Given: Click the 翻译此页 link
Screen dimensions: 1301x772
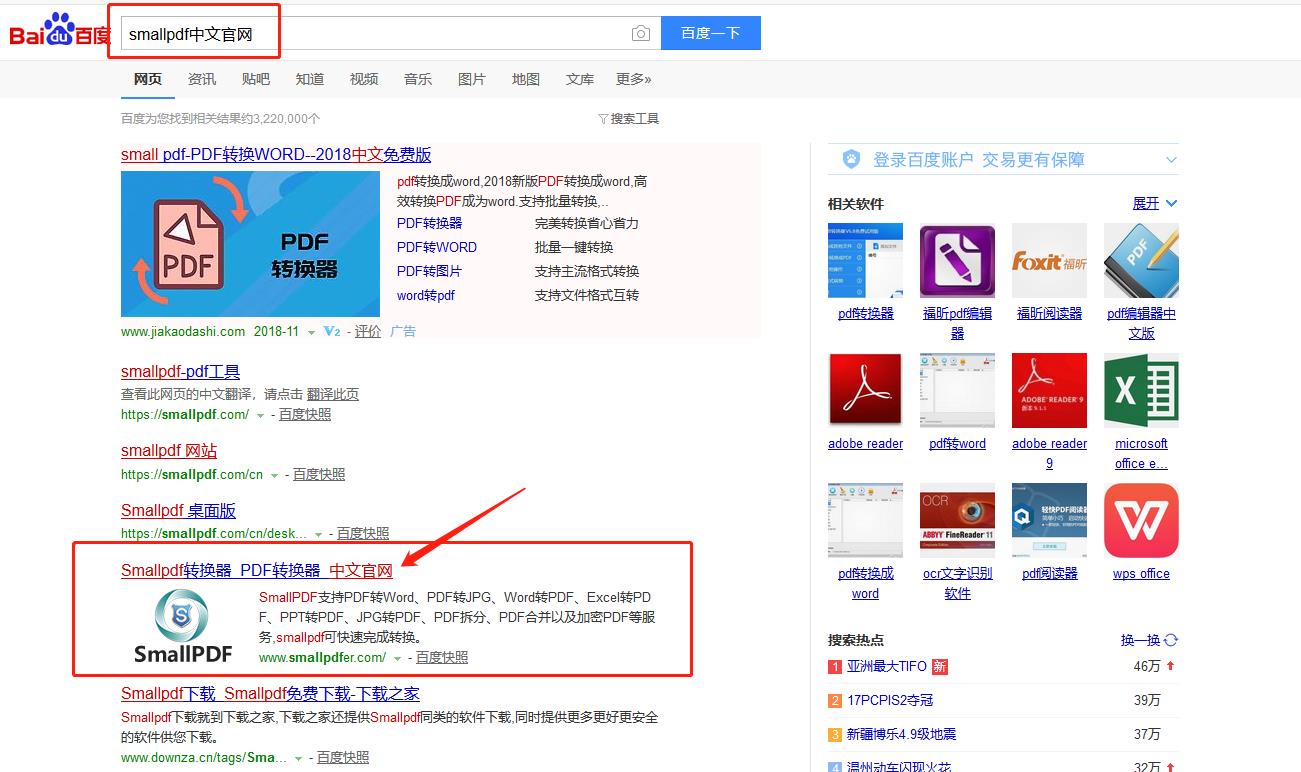Looking at the screenshot, I should [x=333, y=394].
